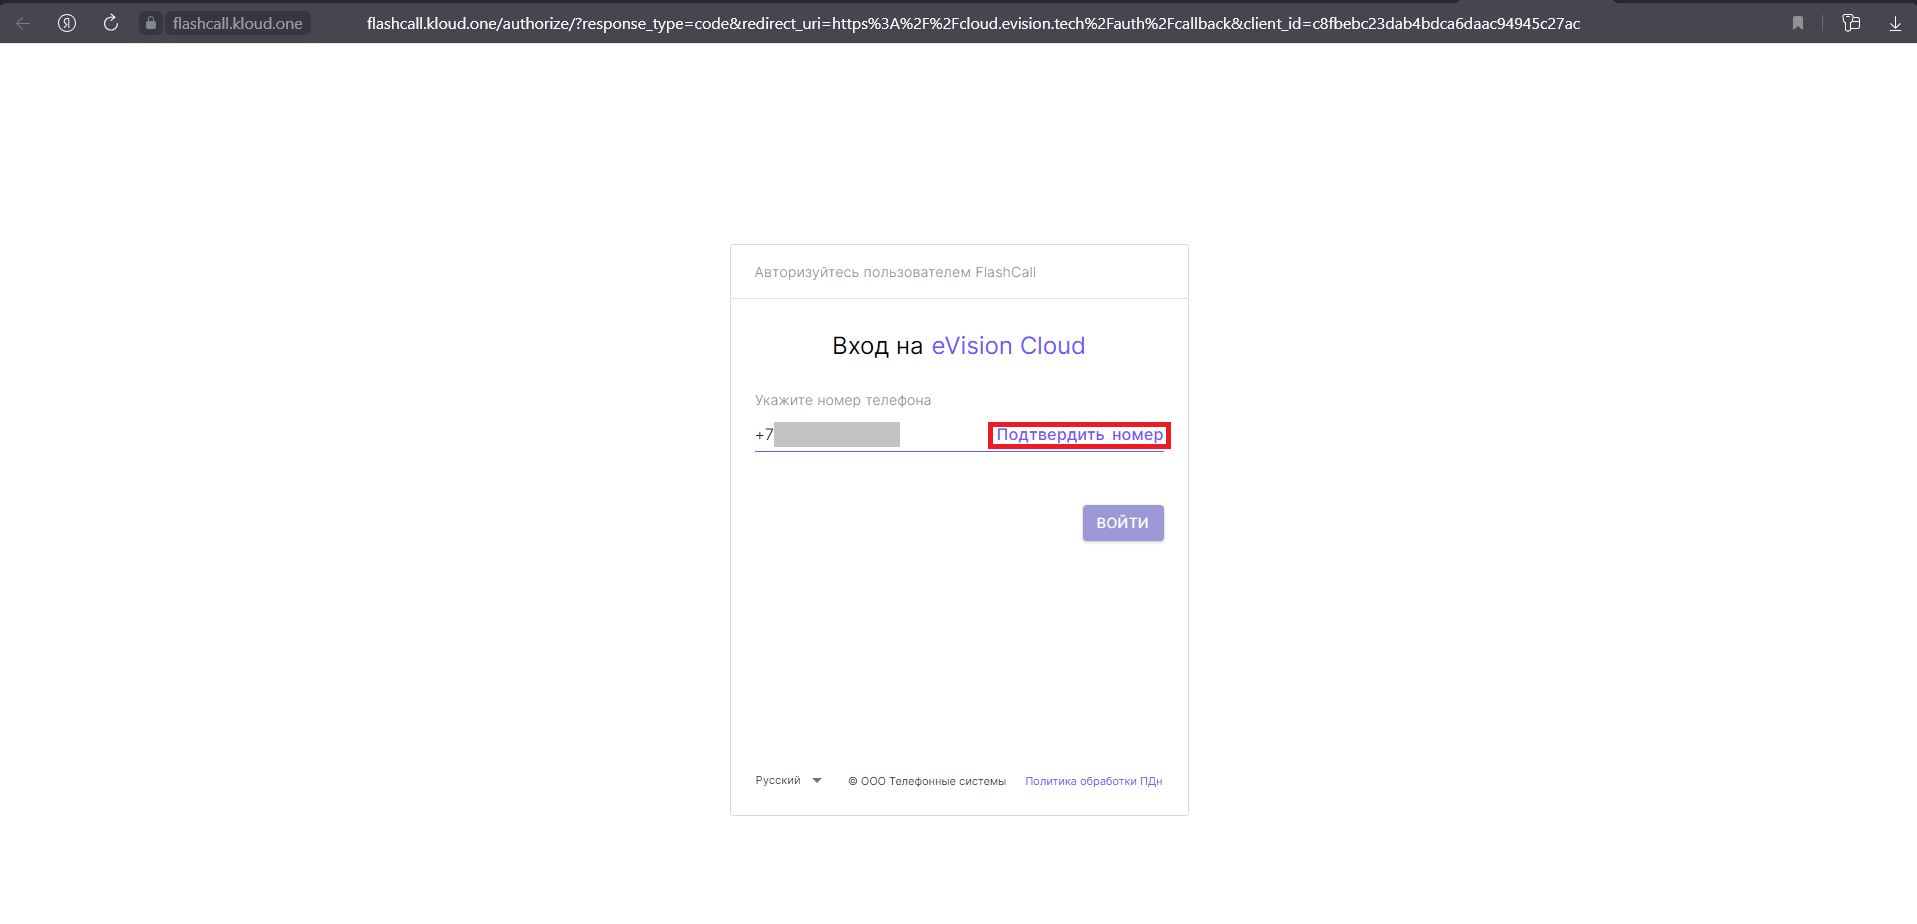Go back with the browser back arrow

click(23, 23)
